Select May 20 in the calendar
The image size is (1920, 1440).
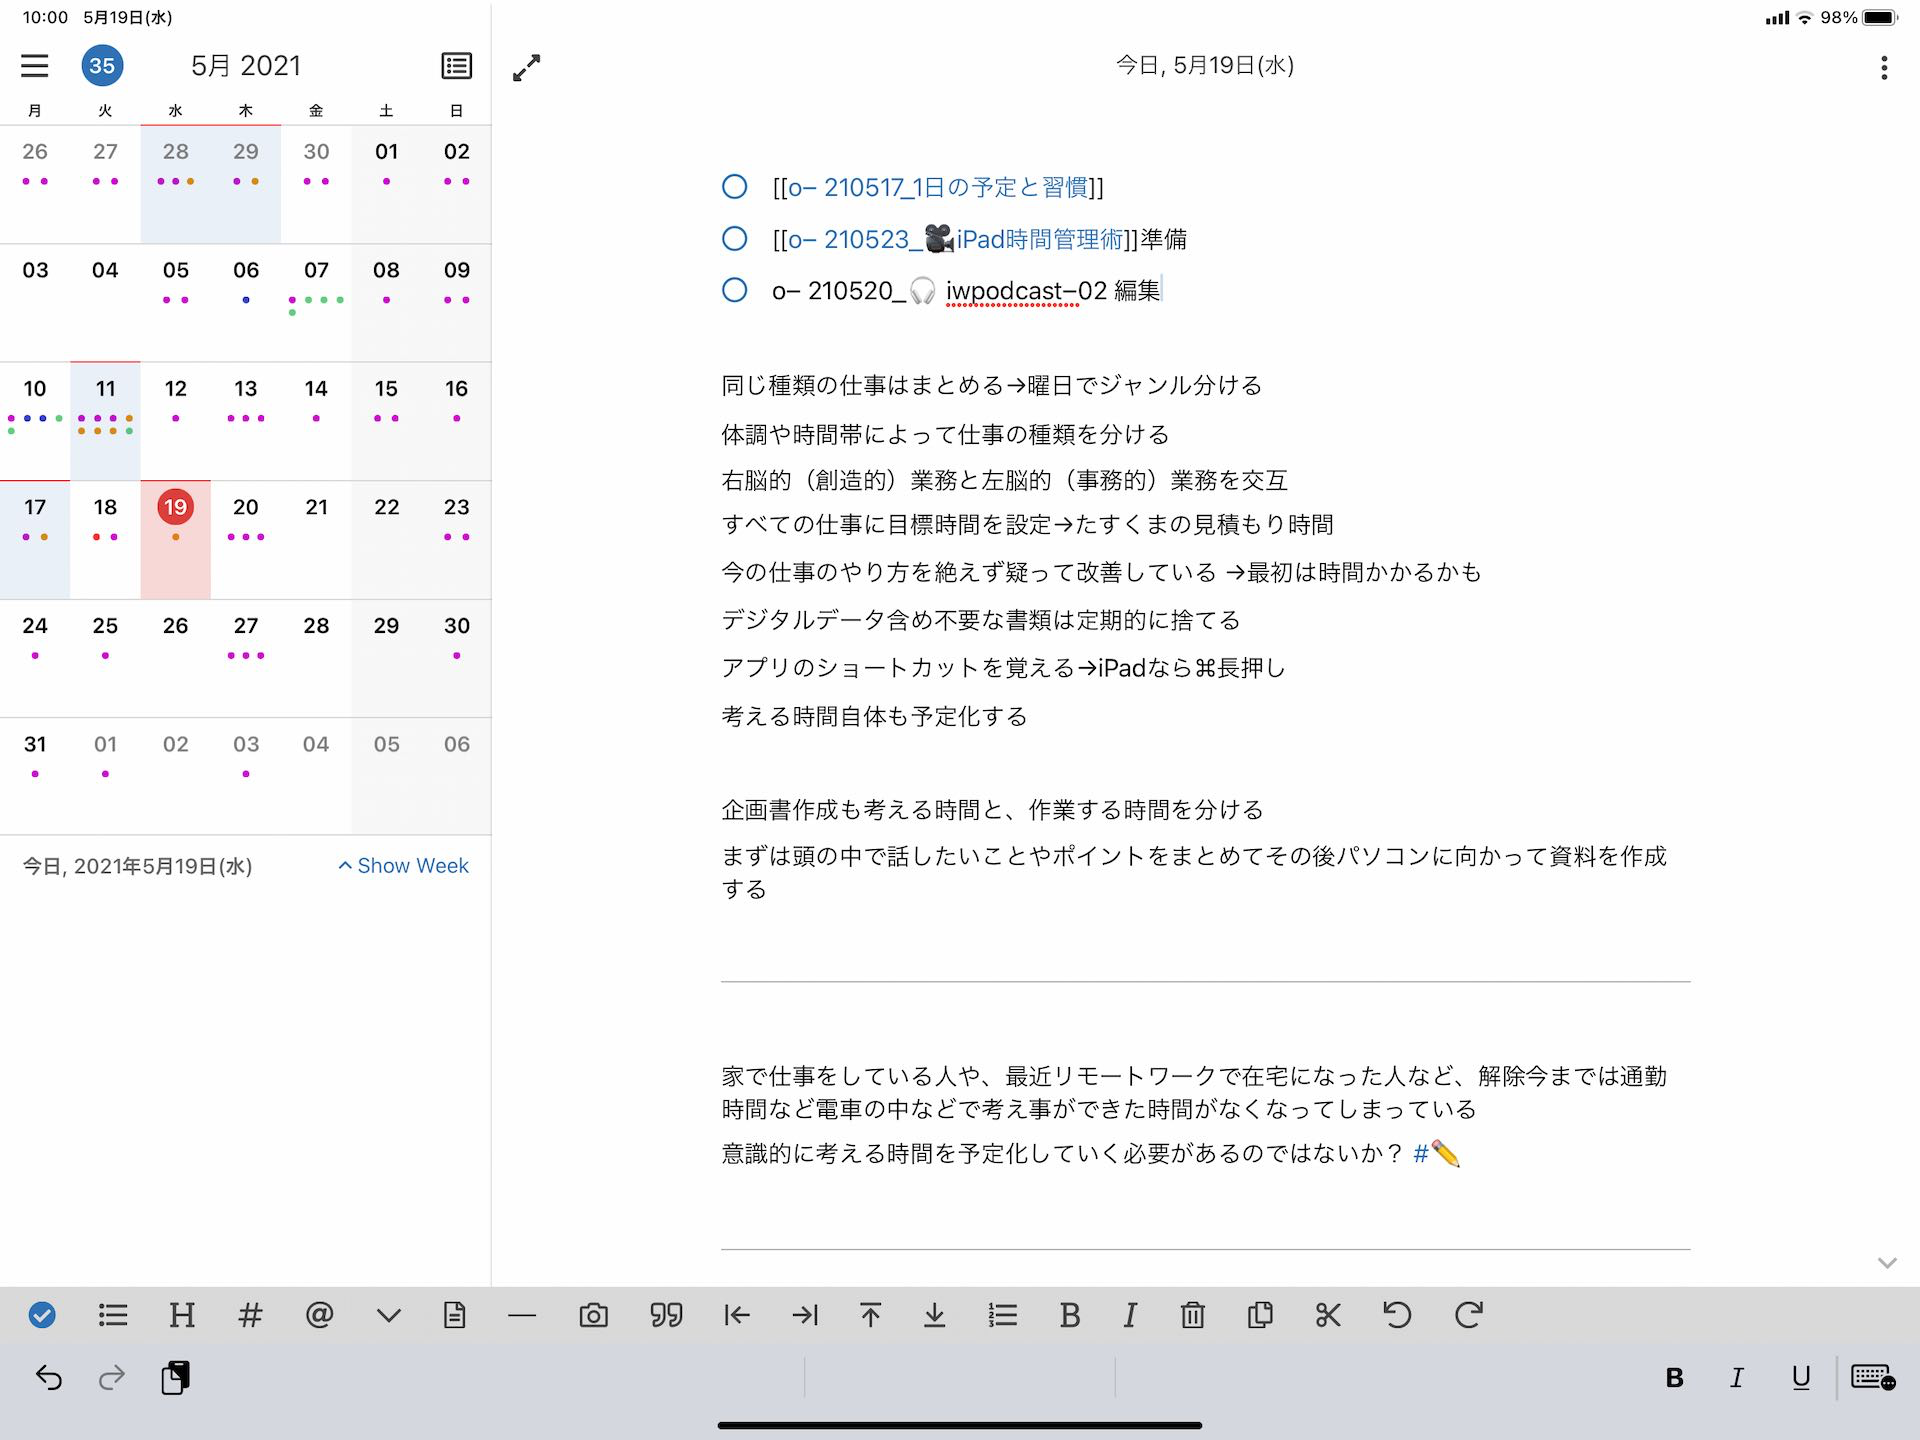(x=246, y=508)
